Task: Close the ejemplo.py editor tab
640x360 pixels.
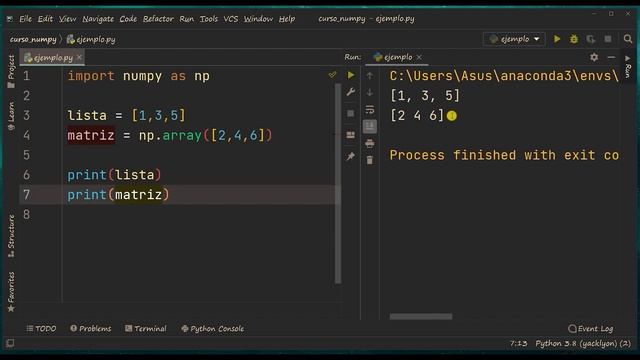Action: coord(79,57)
